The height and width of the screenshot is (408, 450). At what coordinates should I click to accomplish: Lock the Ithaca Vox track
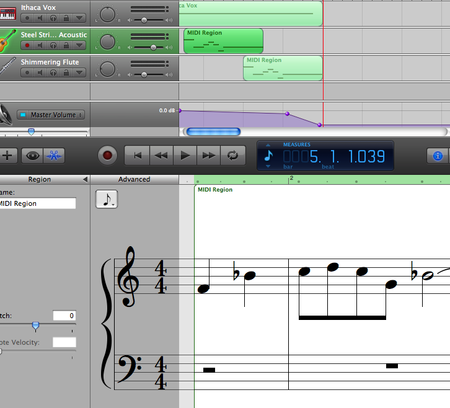(x=66, y=18)
